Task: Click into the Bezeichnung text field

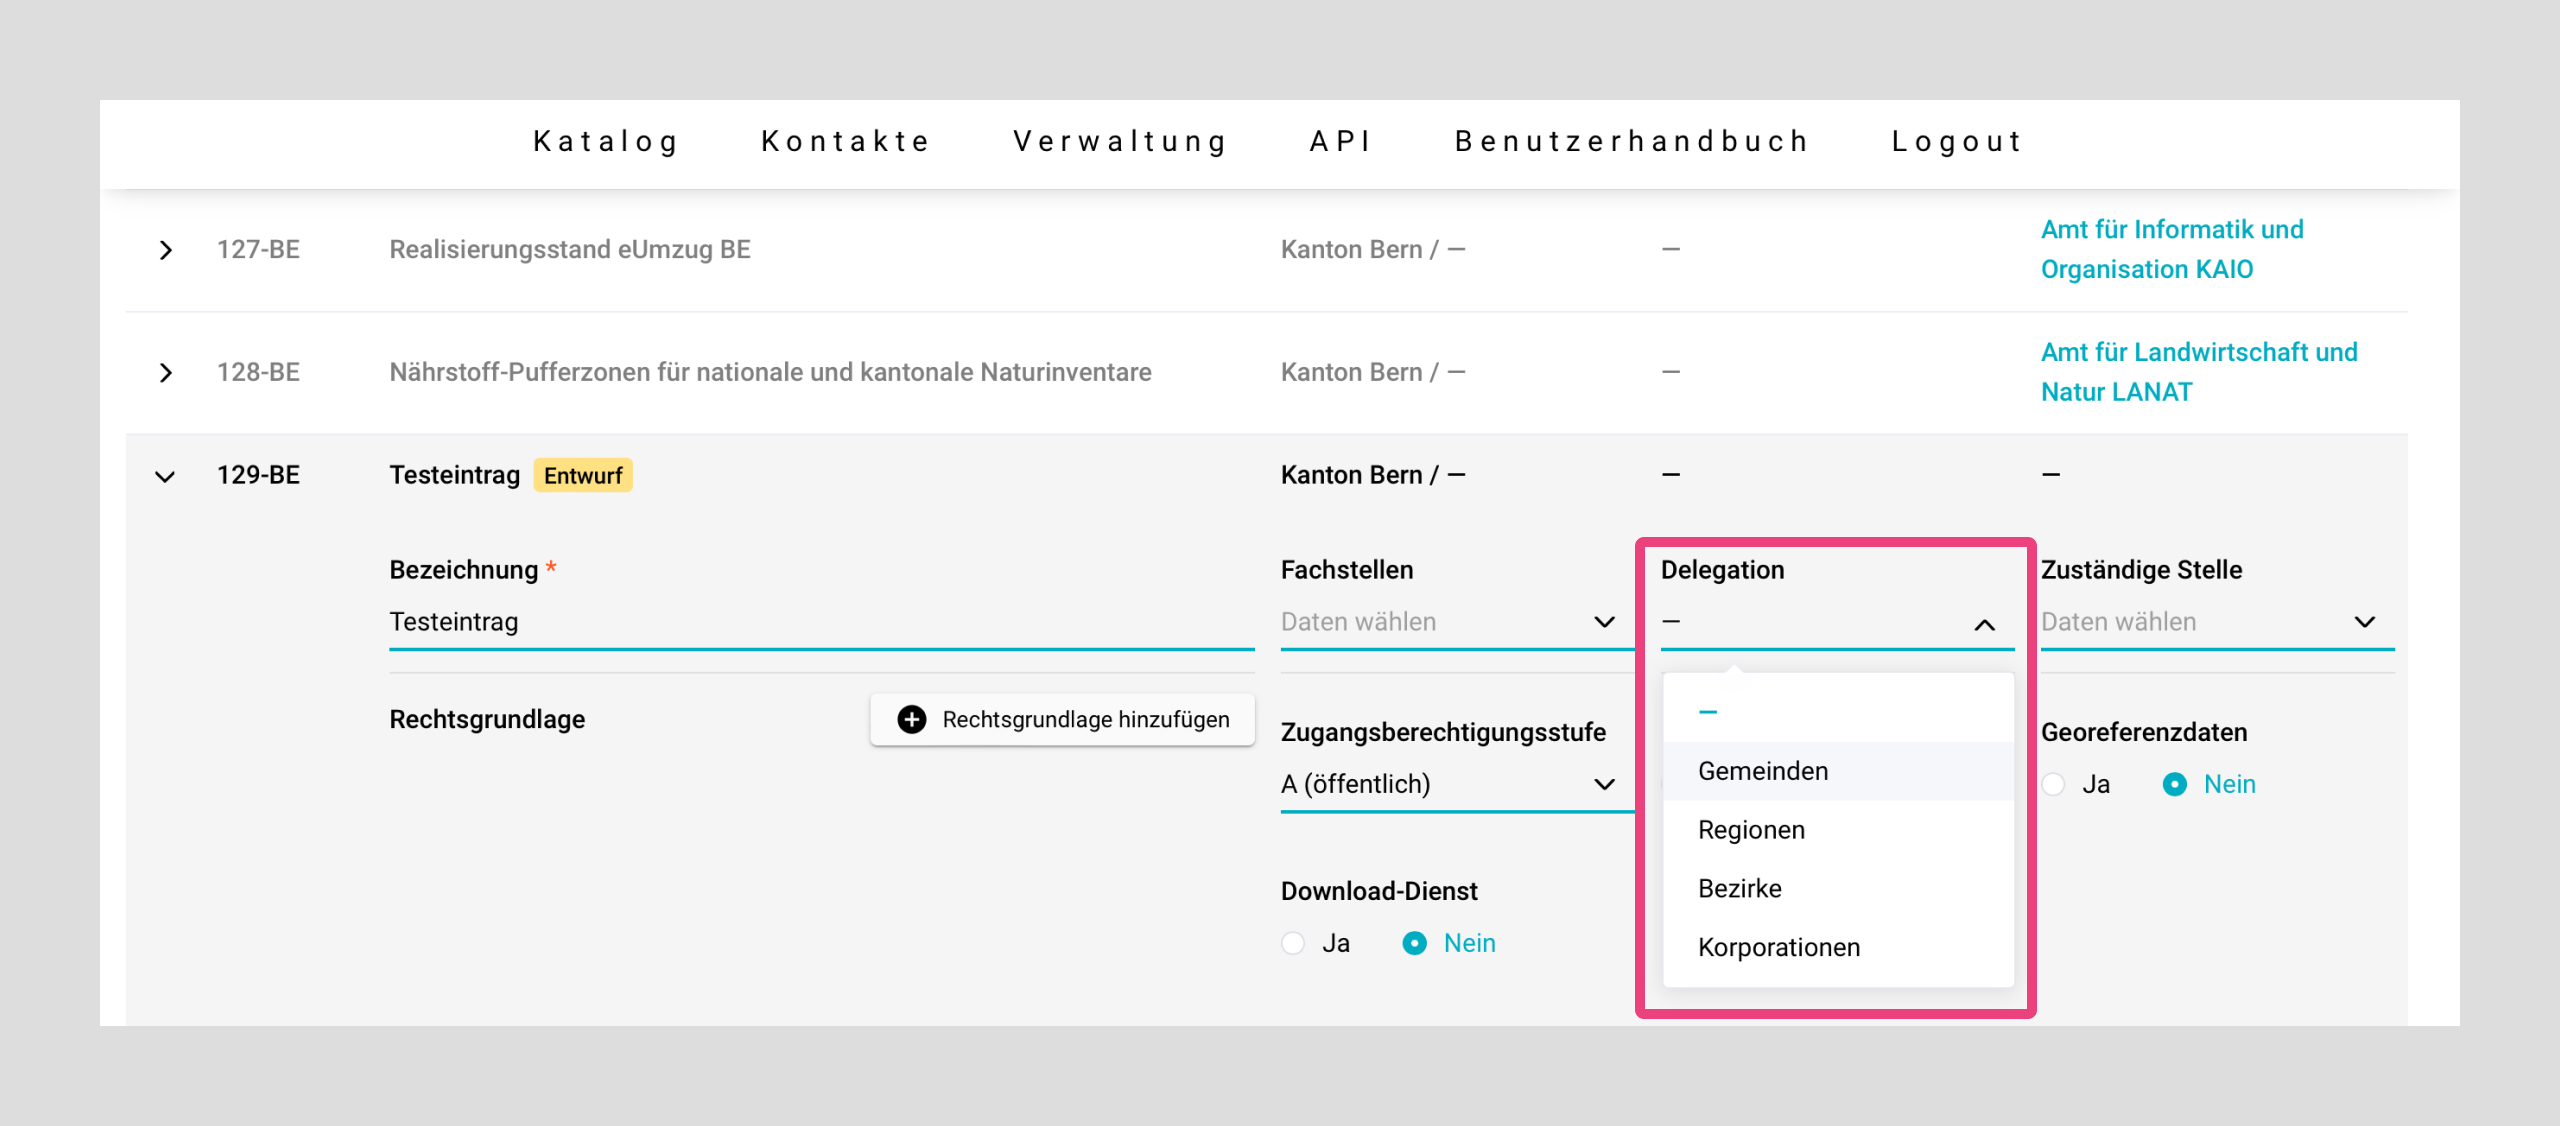Action: pyautogui.click(x=820, y=622)
